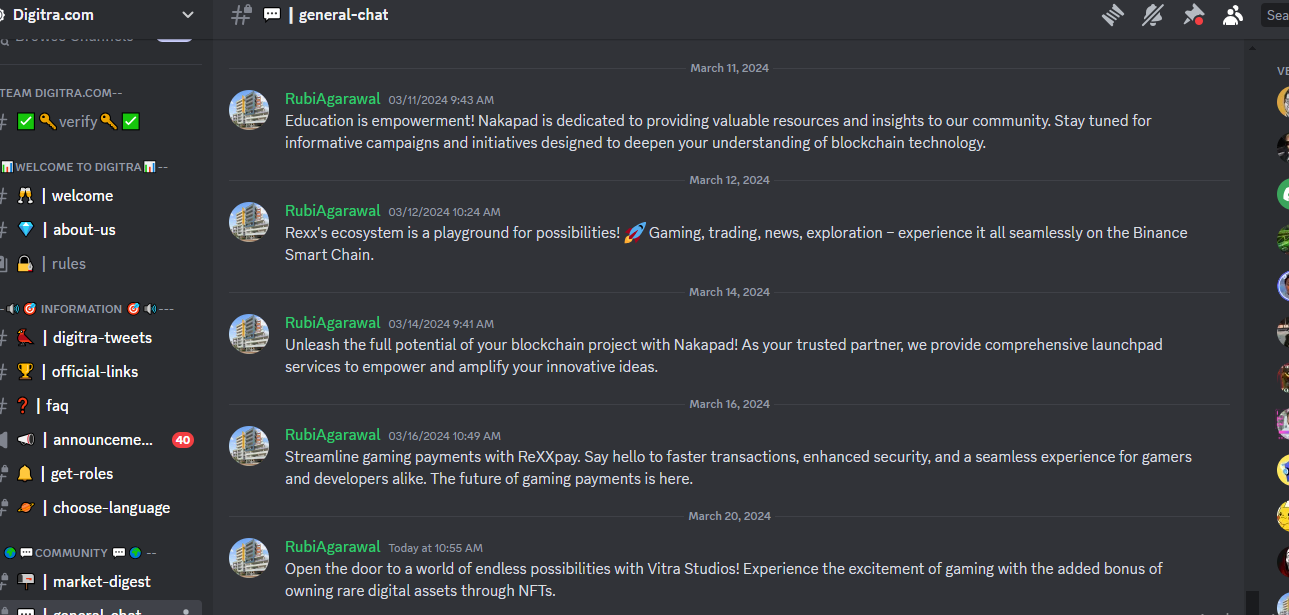The image size is (1289, 615).
Task: Toggle notification settings bell icon
Action: point(1153,15)
